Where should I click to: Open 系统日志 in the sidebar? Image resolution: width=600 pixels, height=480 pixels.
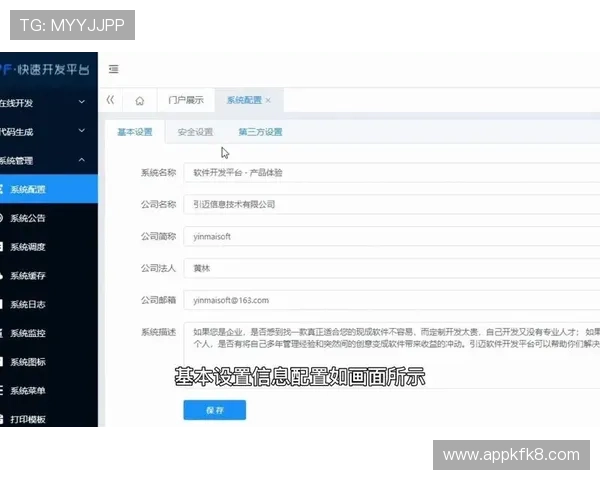49,304
